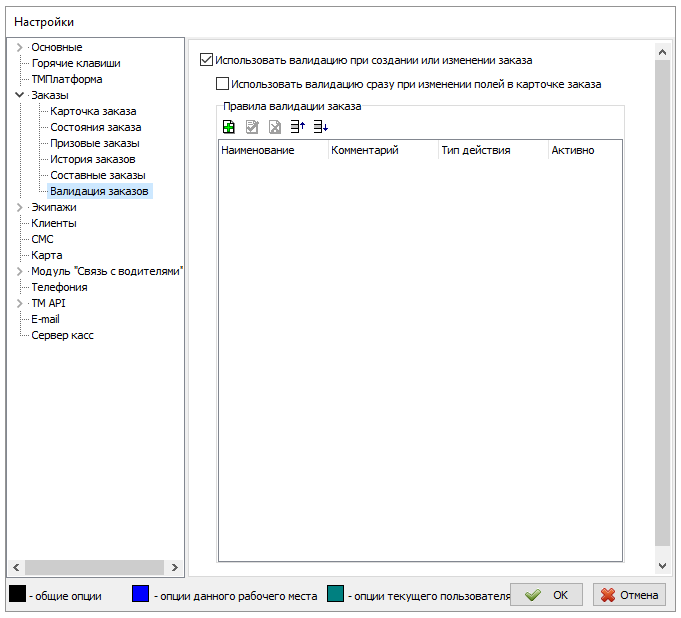The height and width of the screenshot is (618, 681).
Task: Collapse the Заказы tree node
Action: 19,96
